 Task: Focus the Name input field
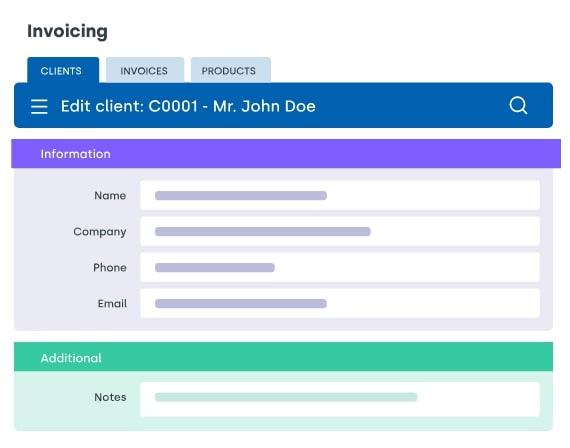[x=340, y=196]
